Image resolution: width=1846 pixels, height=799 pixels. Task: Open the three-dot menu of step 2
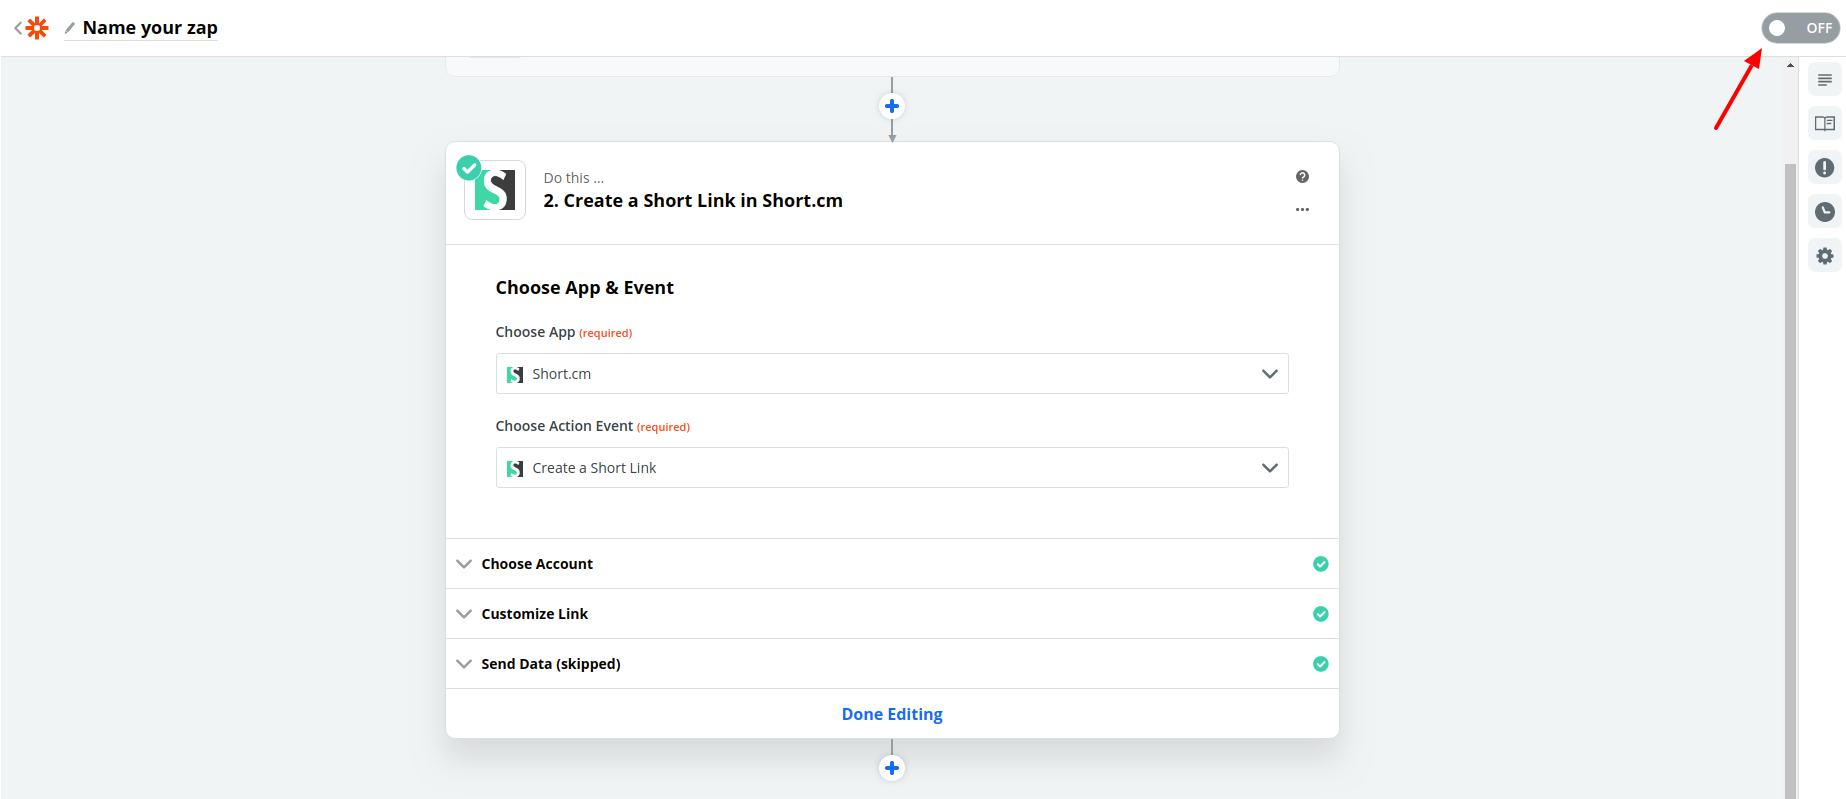coord(1302,210)
